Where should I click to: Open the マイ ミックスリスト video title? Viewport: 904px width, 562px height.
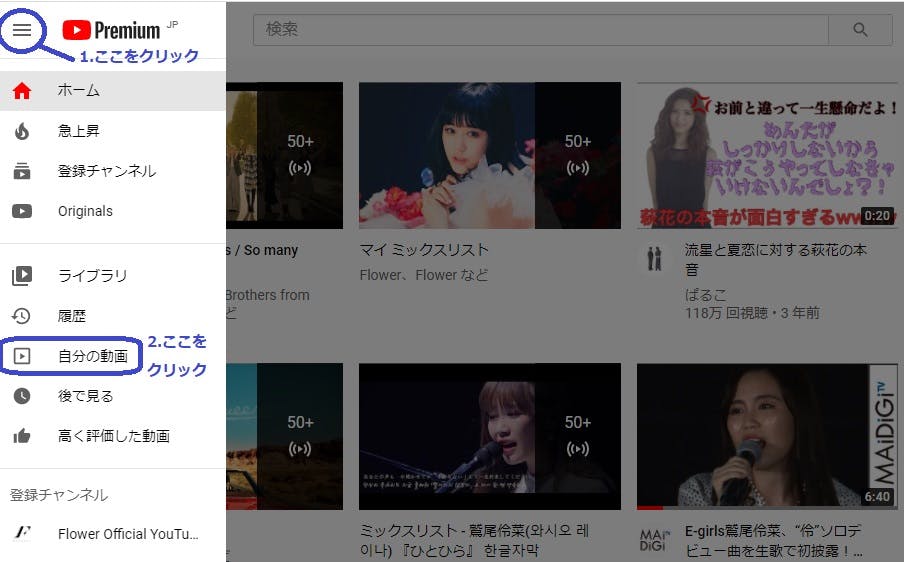coord(424,250)
